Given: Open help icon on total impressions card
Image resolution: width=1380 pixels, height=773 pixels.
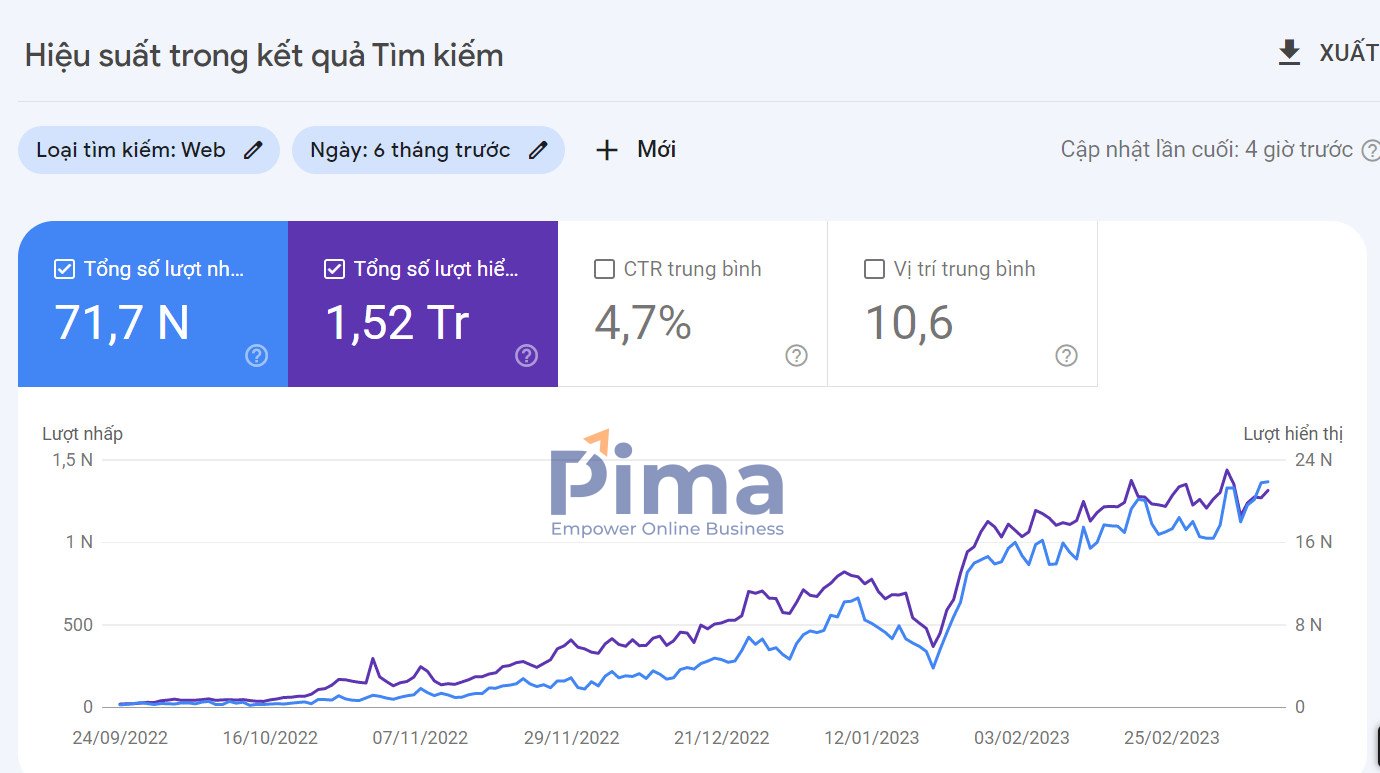Looking at the screenshot, I should click(x=527, y=355).
